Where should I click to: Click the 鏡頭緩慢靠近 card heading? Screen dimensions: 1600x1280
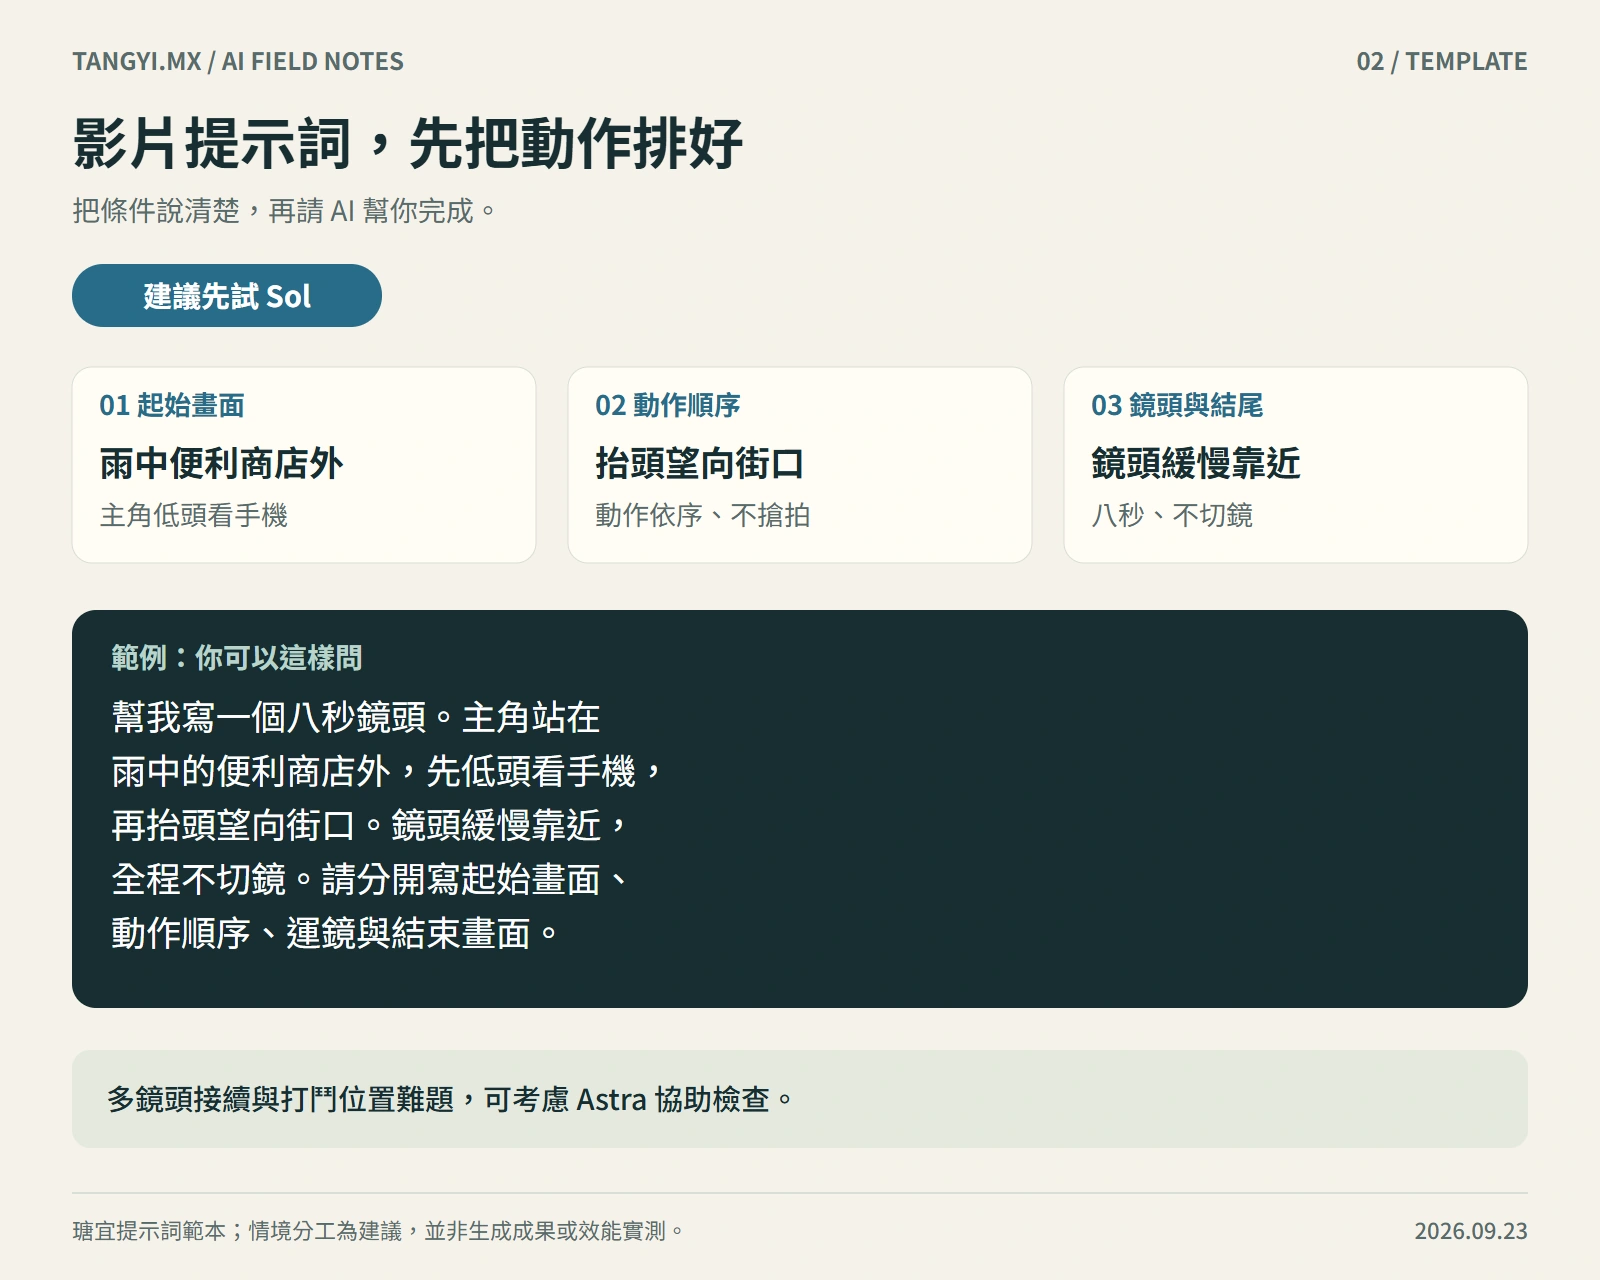[1196, 463]
